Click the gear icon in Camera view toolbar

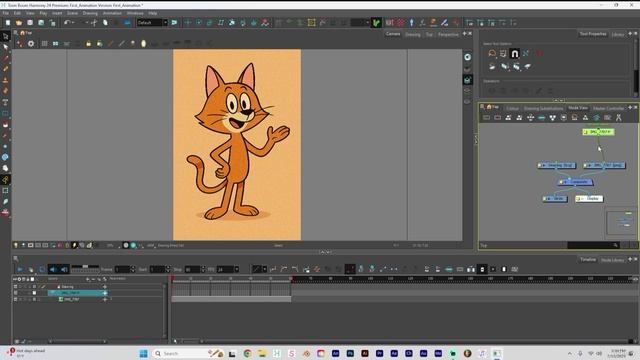click(31, 44)
